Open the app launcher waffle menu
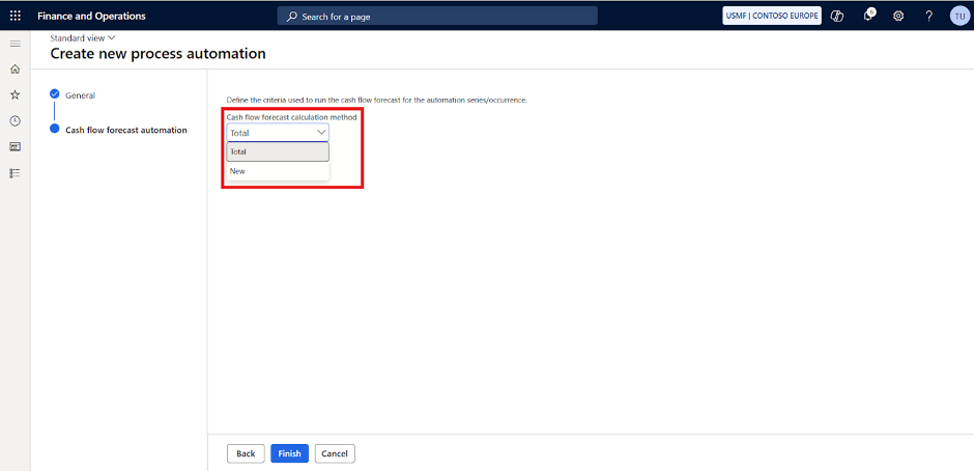 pyautogui.click(x=15, y=16)
